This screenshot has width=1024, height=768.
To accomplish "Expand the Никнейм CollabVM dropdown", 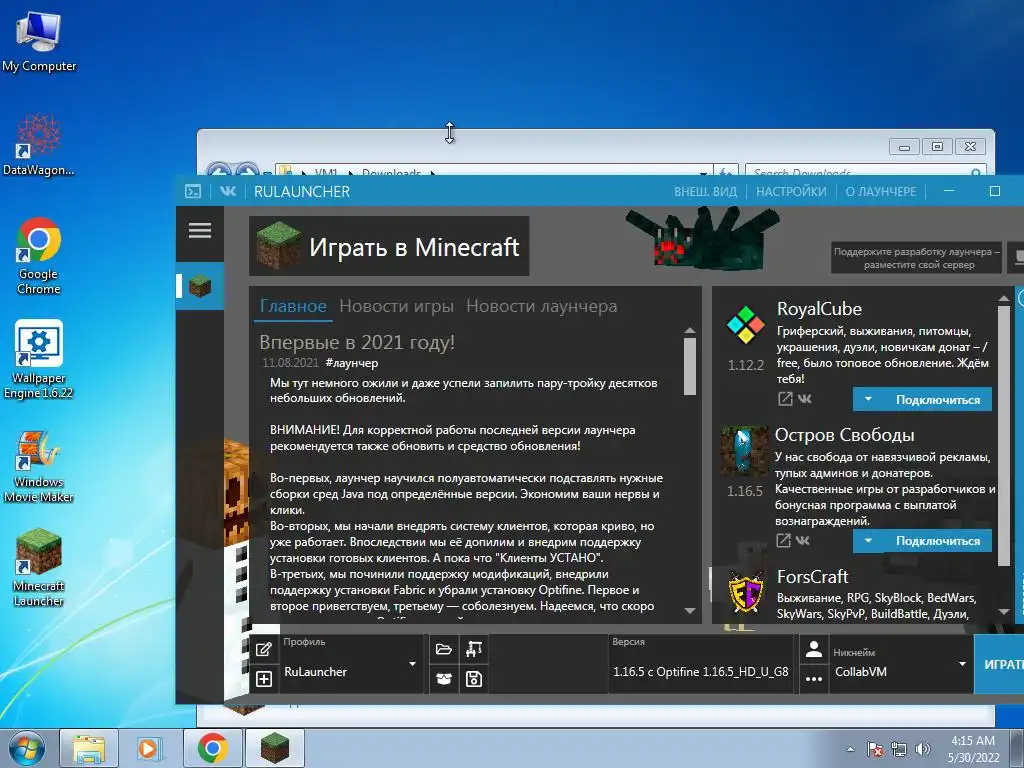I will click(x=962, y=664).
